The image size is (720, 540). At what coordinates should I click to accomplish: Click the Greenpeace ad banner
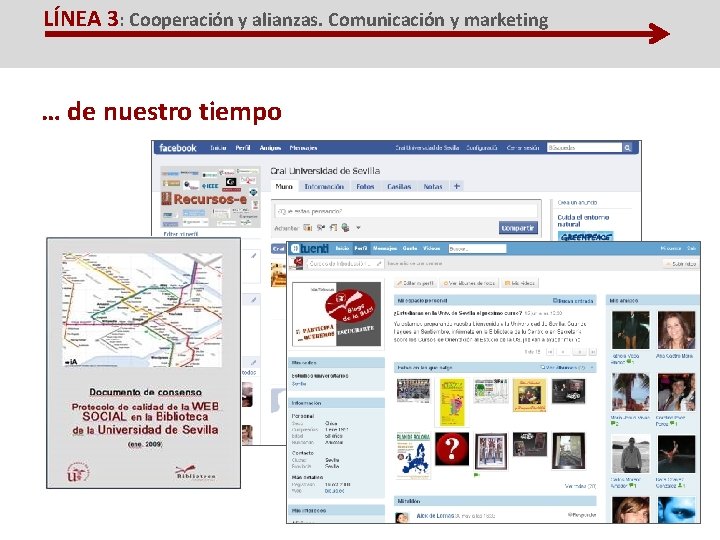click(585, 236)
